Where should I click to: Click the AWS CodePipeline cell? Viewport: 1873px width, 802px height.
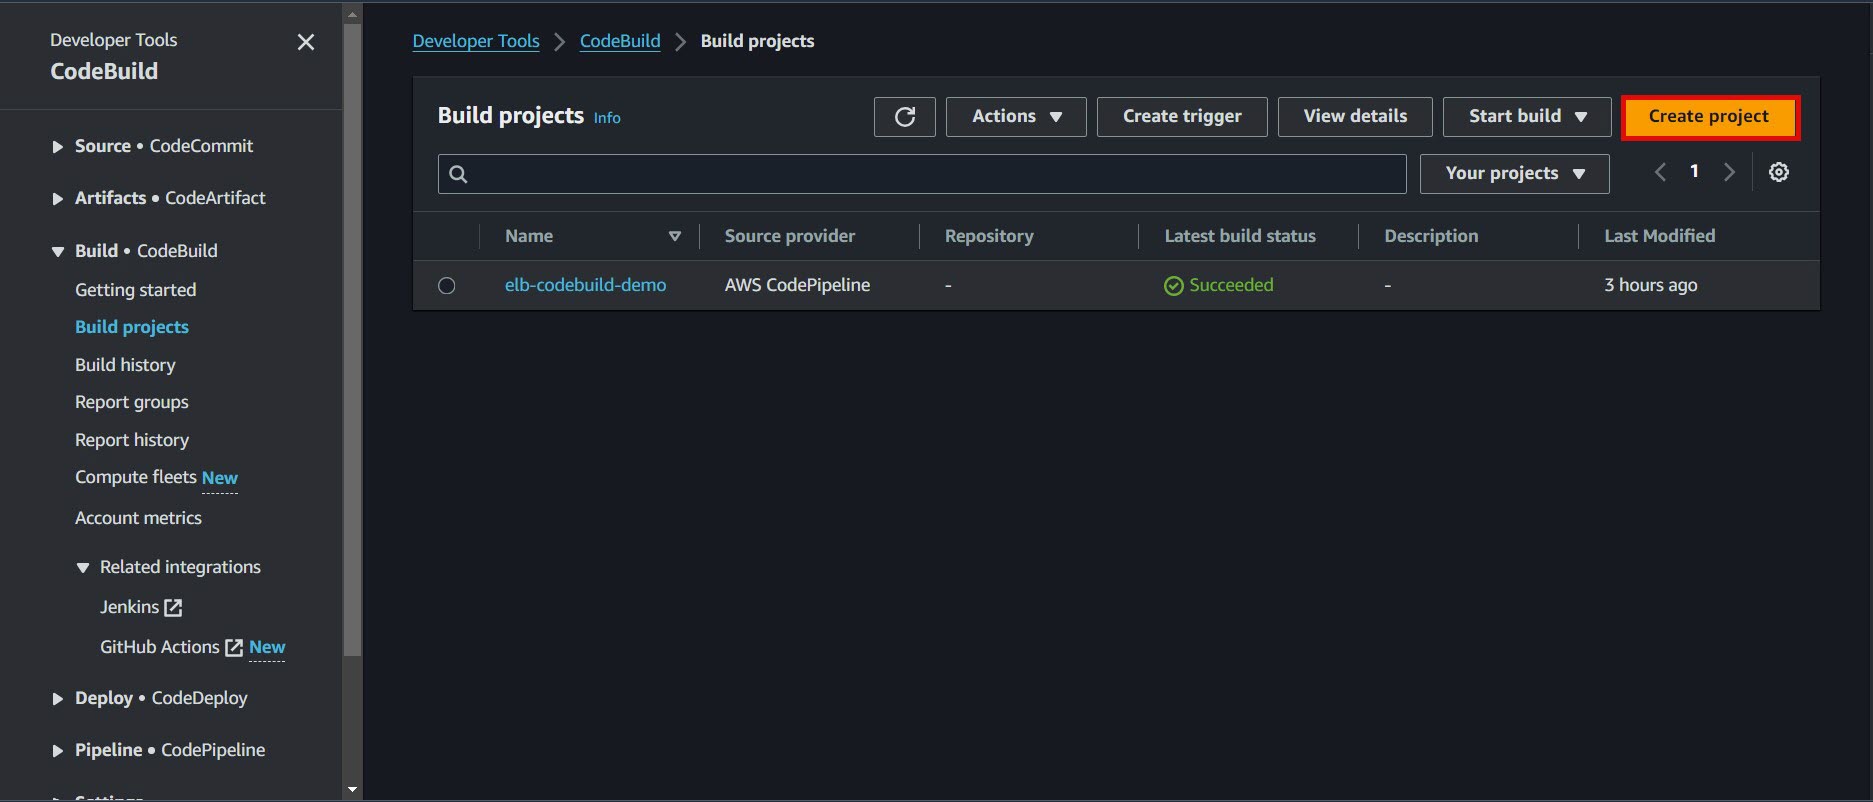(x=797, y=285)
